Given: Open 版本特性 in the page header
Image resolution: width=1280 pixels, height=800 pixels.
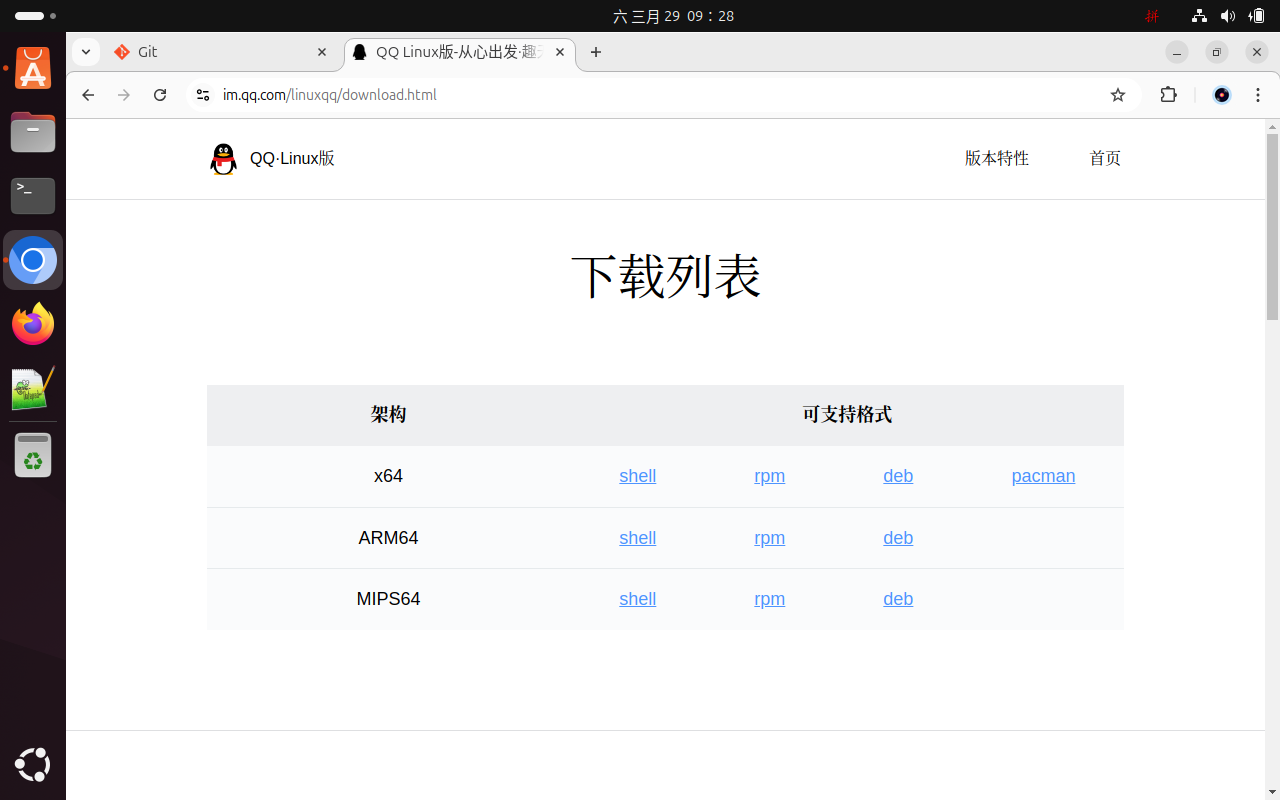Looking at the screenshot, I should coord(997,158).
